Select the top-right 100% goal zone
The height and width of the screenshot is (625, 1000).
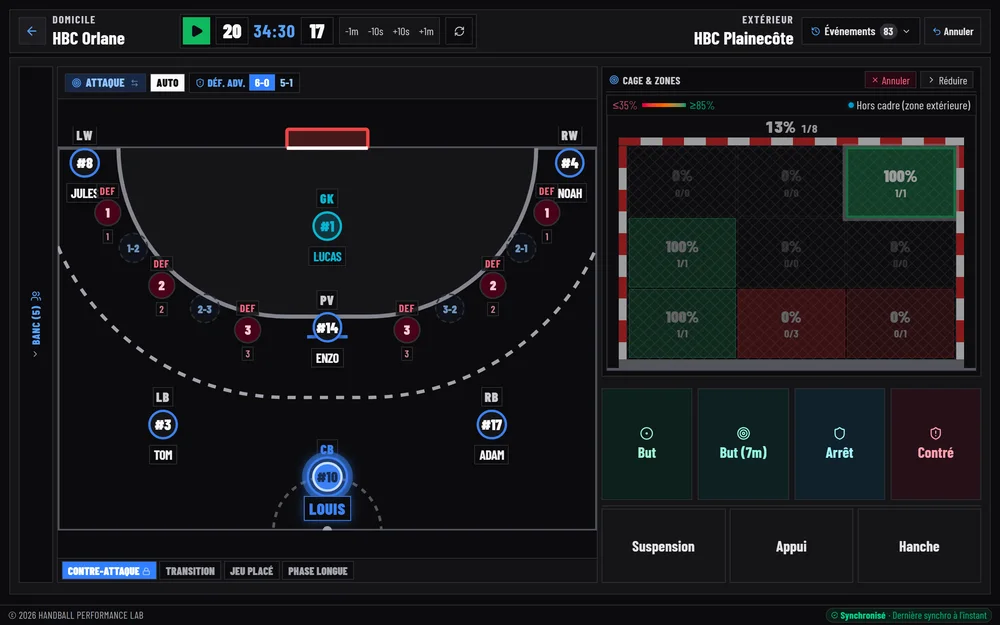[900, 183]
